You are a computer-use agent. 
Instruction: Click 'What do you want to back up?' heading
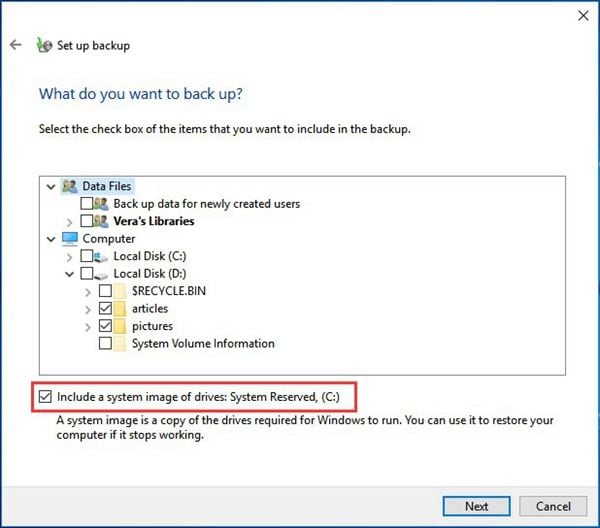(141, 94)
